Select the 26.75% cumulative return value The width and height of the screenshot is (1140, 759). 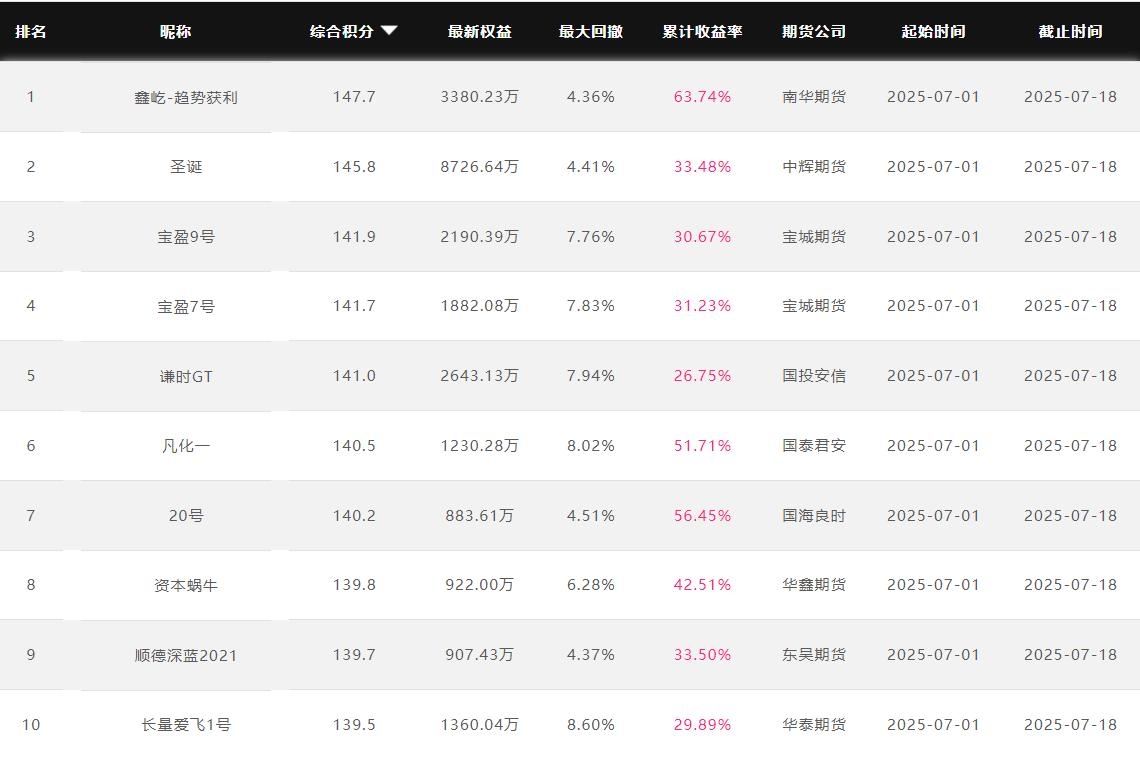point(702,375)
